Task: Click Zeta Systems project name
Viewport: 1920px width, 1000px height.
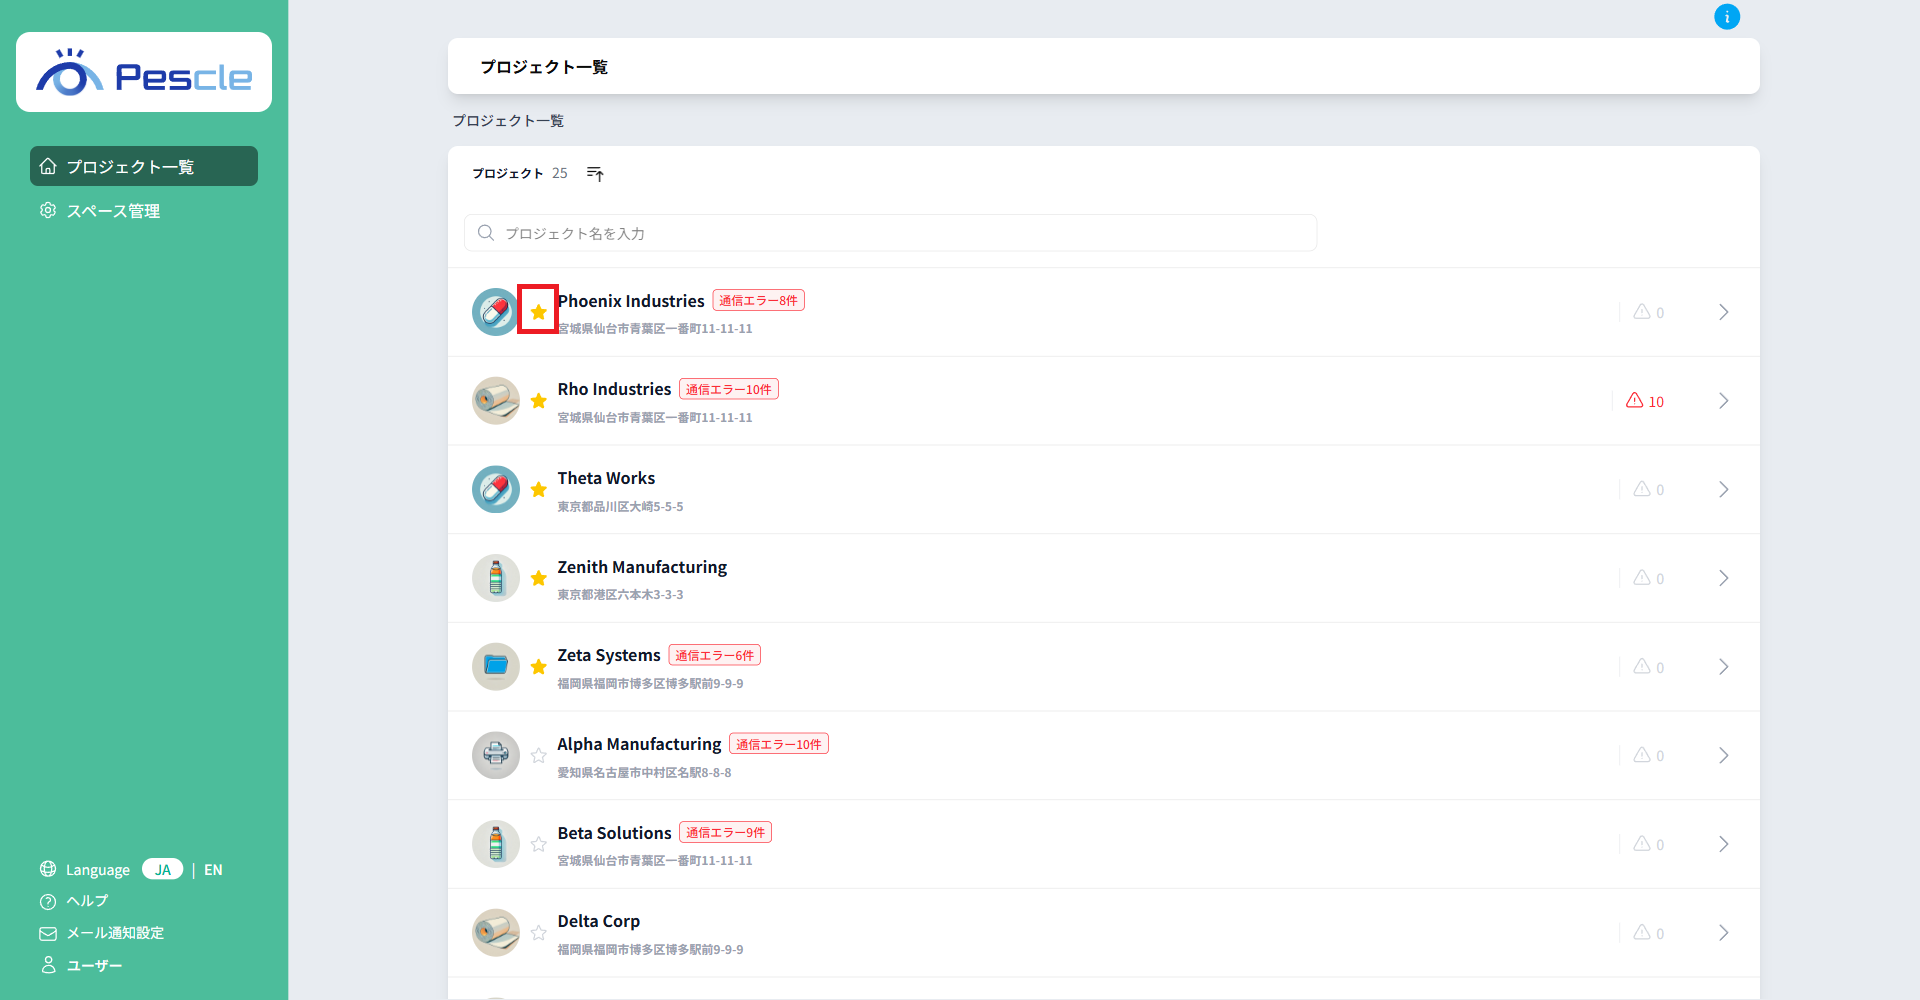Action: point(609,655)
